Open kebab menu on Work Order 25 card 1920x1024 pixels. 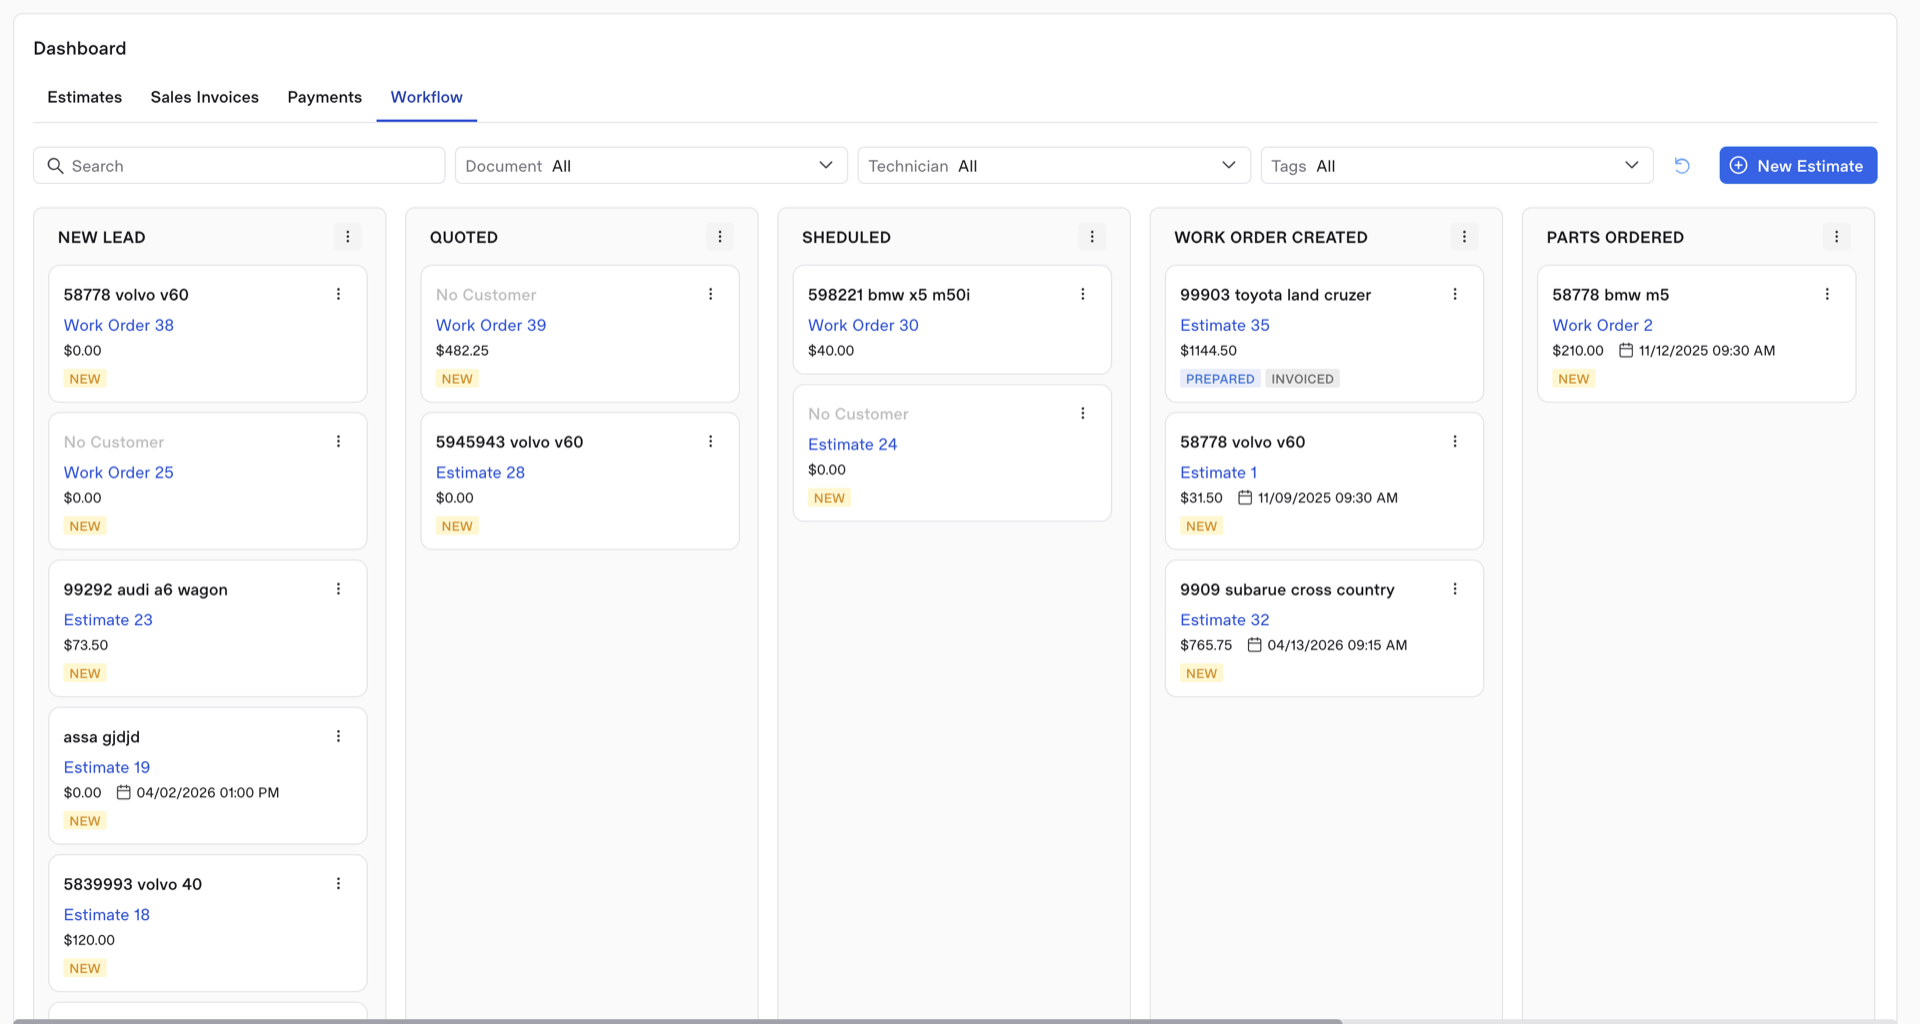pyautogui.click(x=338, y=441)
